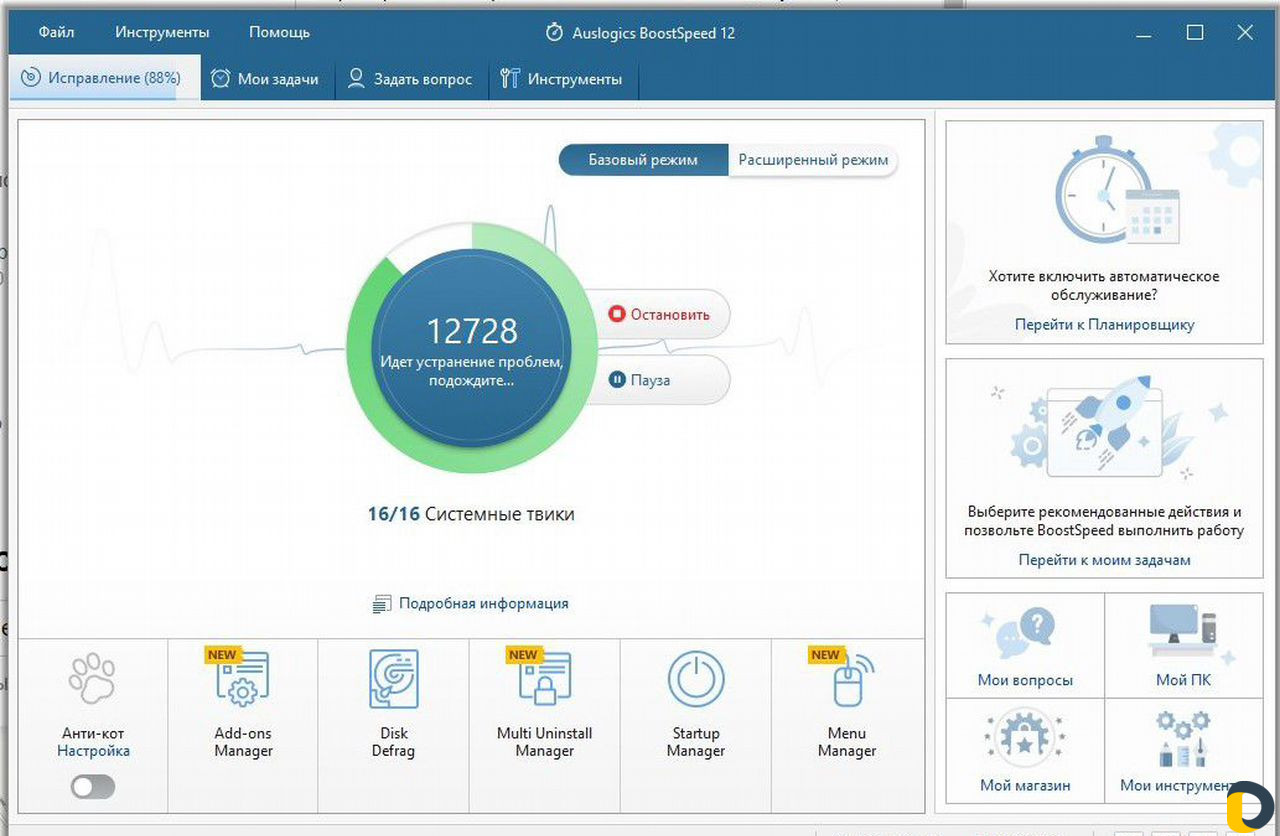Open the Инструменты menu in menu bar
The height and width of the screenshot is (836, 1280).
coord(162,32)
